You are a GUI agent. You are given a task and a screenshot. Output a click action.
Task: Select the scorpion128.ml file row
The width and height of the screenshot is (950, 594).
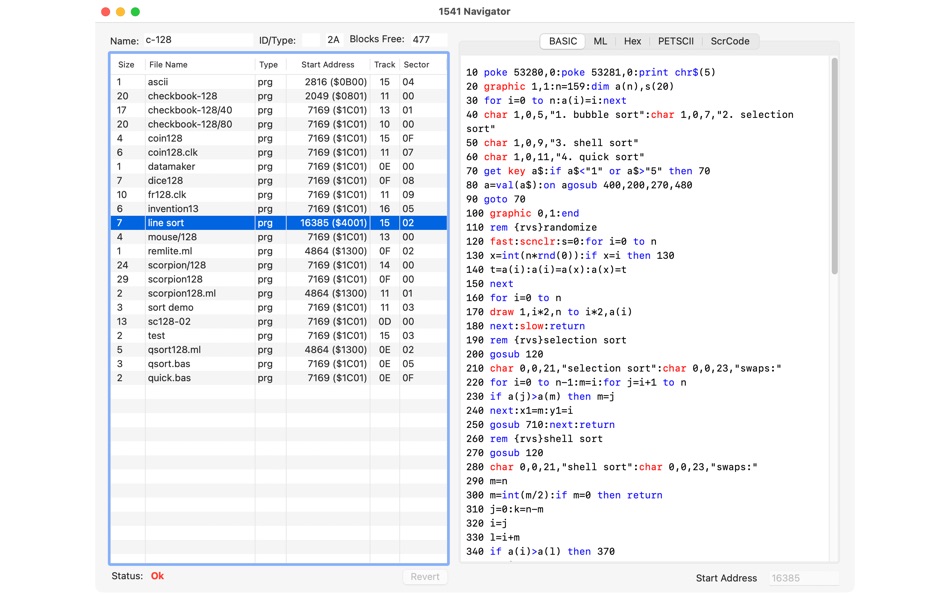(x=279, y=293)
